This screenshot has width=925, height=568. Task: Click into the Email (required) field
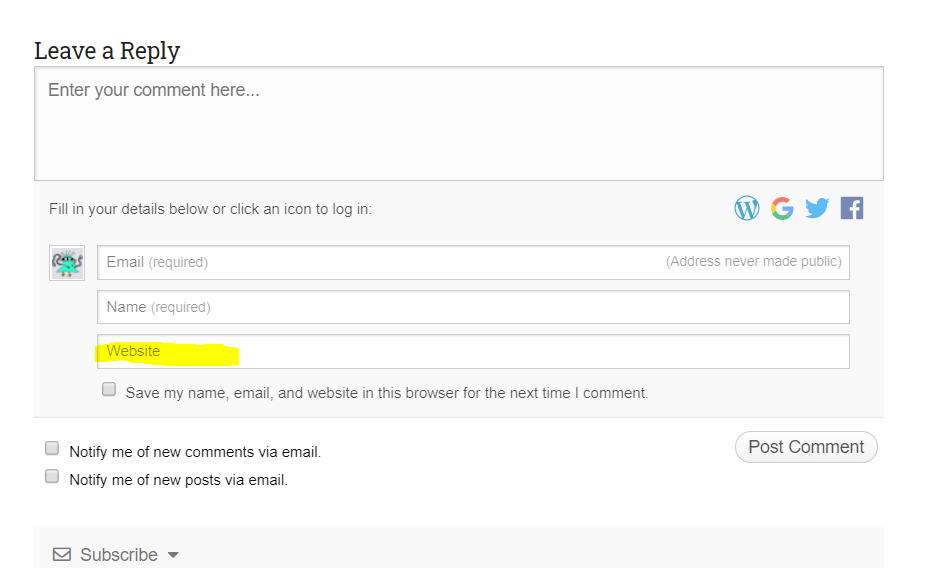[x=473, y=262]
